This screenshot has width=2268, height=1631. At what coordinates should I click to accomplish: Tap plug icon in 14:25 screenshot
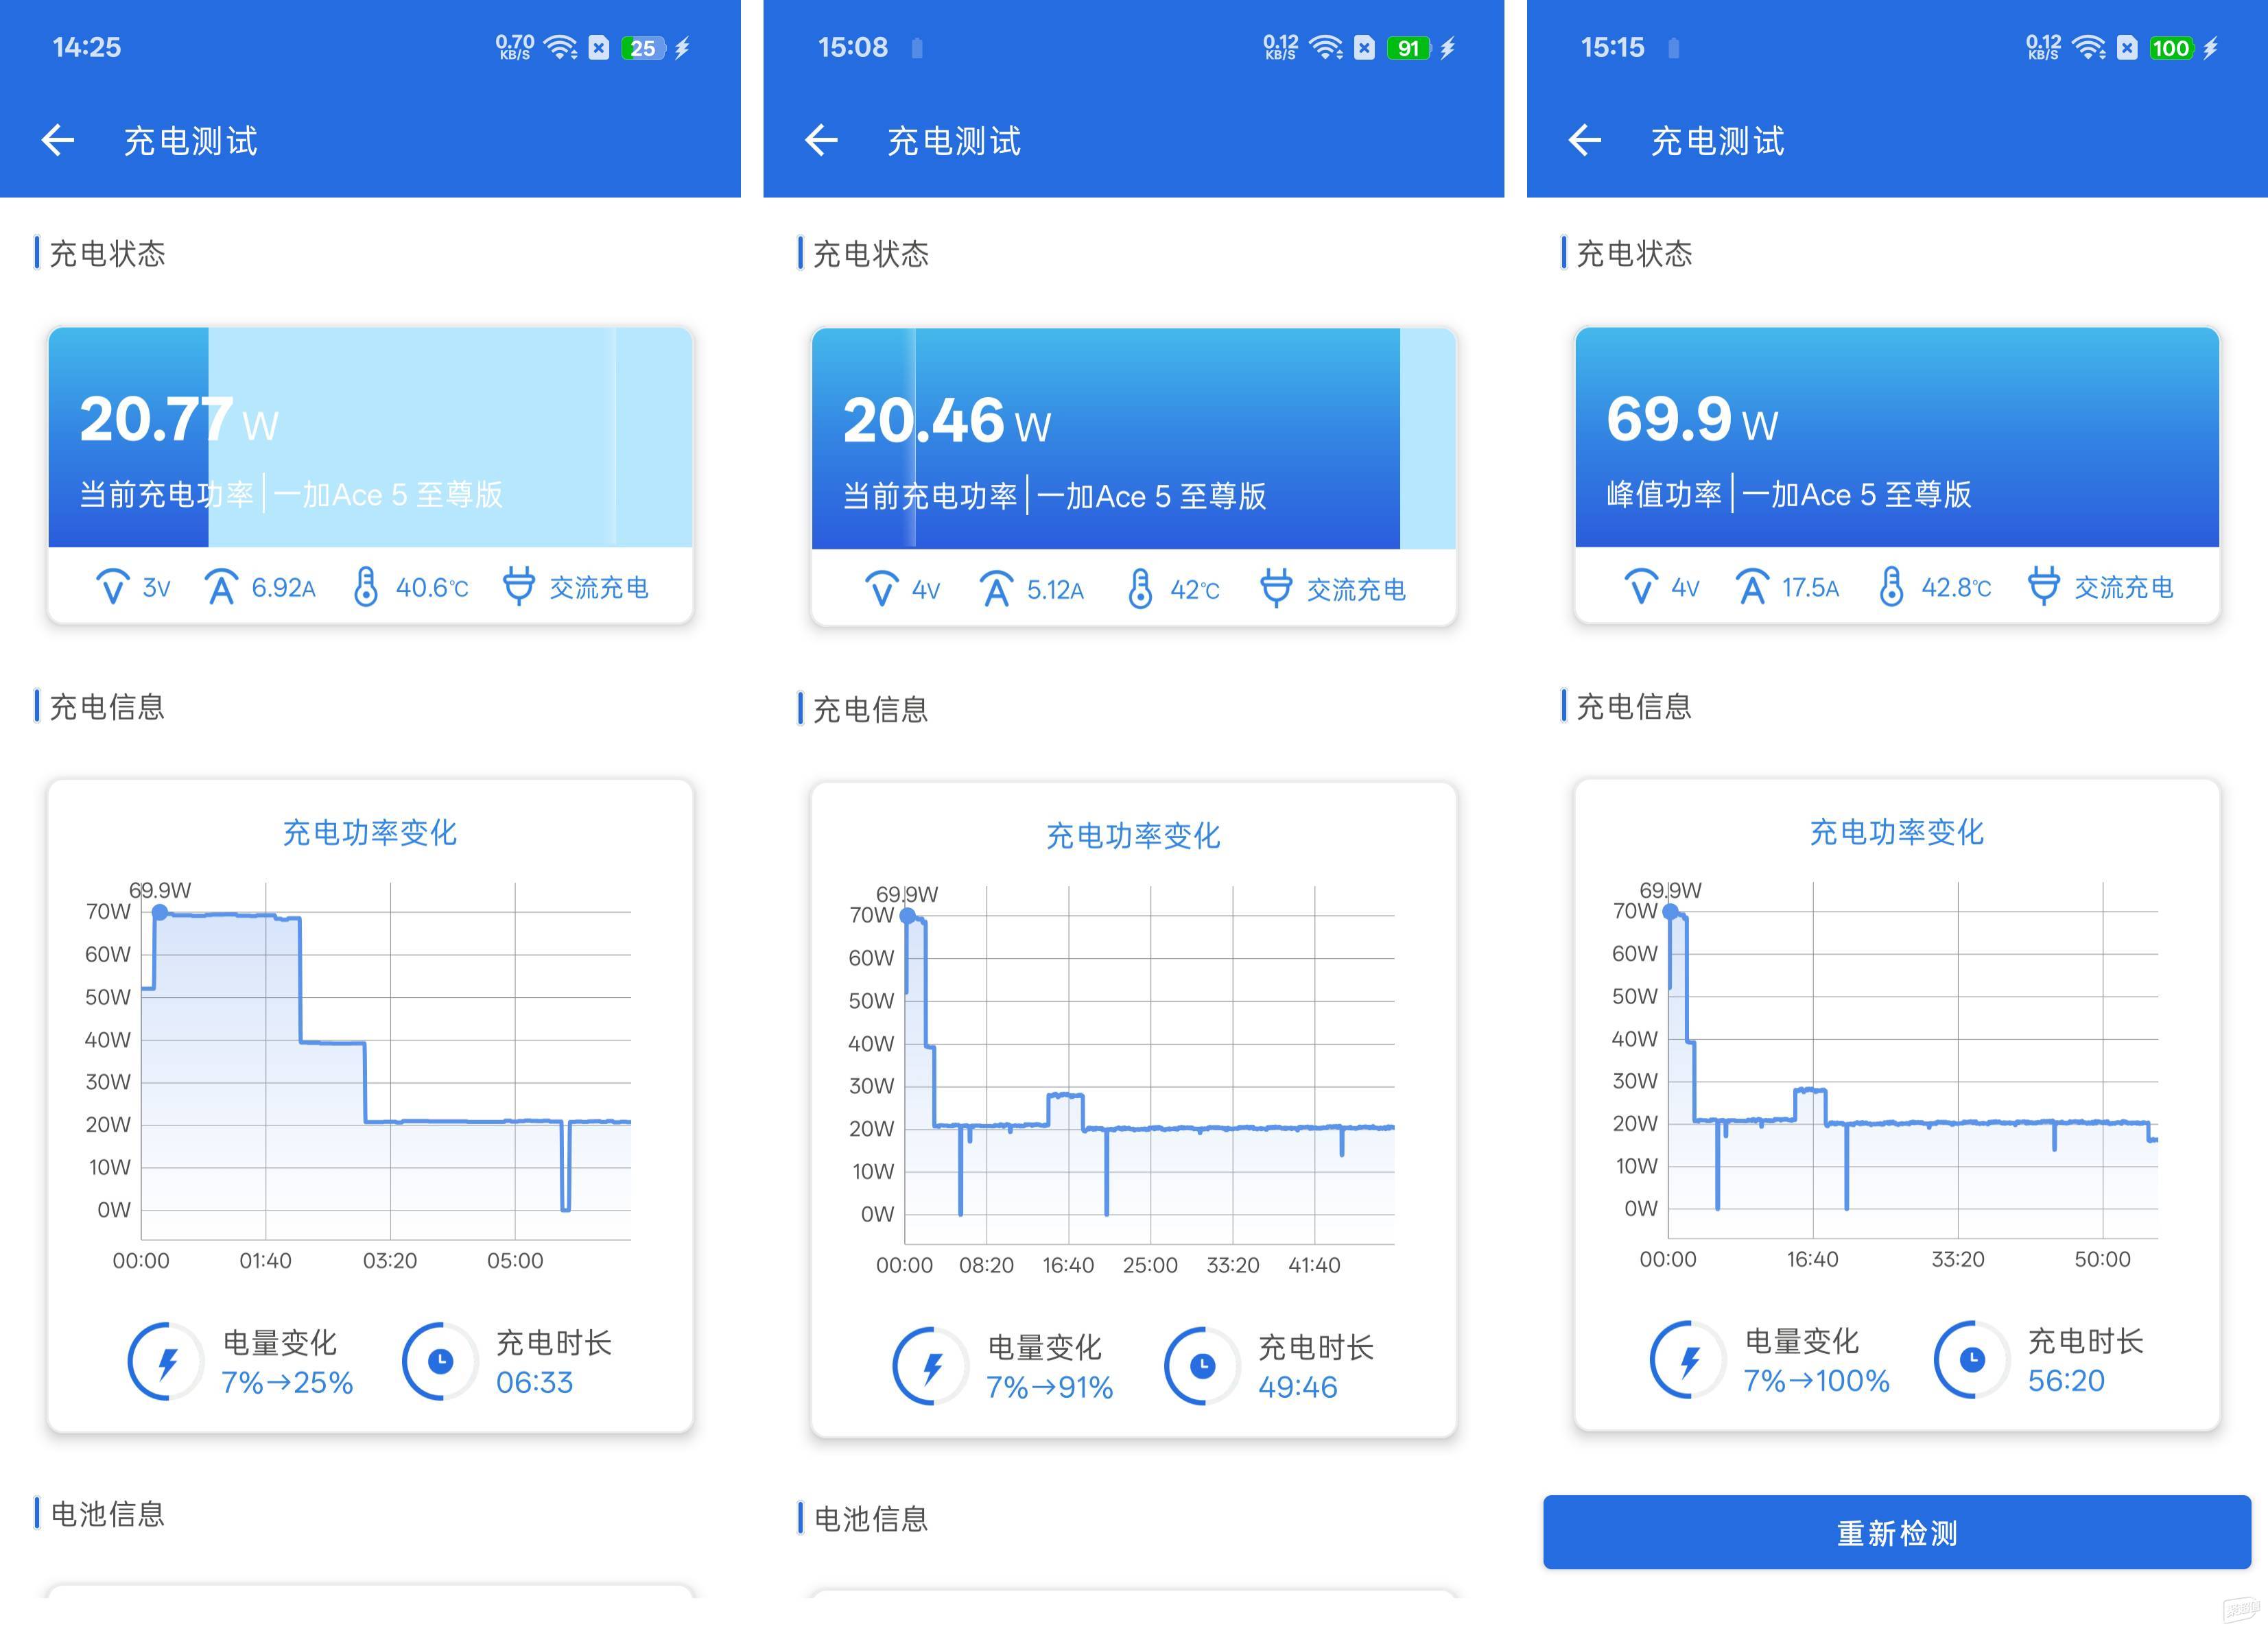click(518, 586)
